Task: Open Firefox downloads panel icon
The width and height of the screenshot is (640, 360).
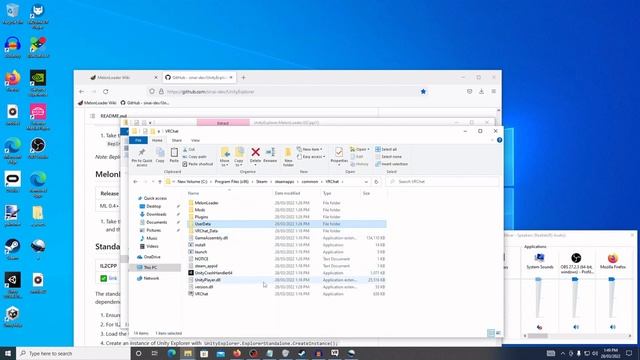Action: click(x=481, y=91)
